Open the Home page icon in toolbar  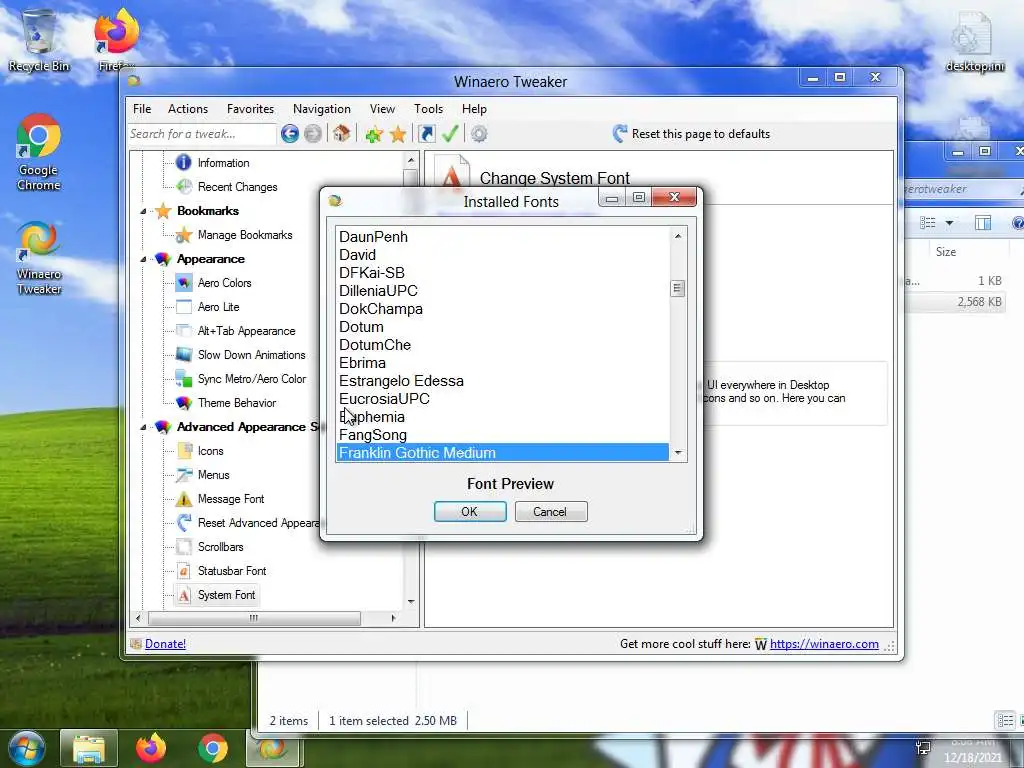pos(341,134)
